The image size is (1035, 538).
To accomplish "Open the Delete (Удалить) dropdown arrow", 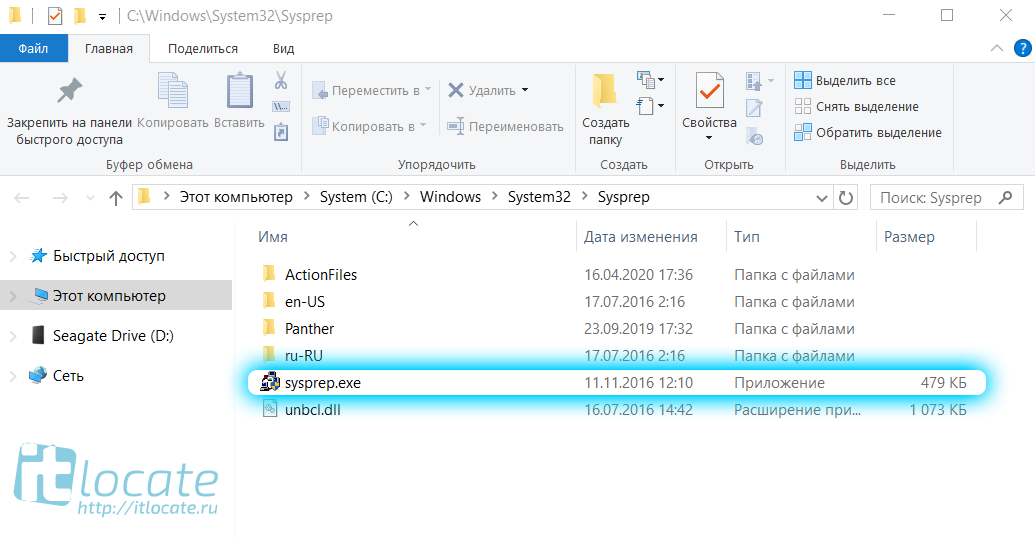I will click(x=525, y=90).
